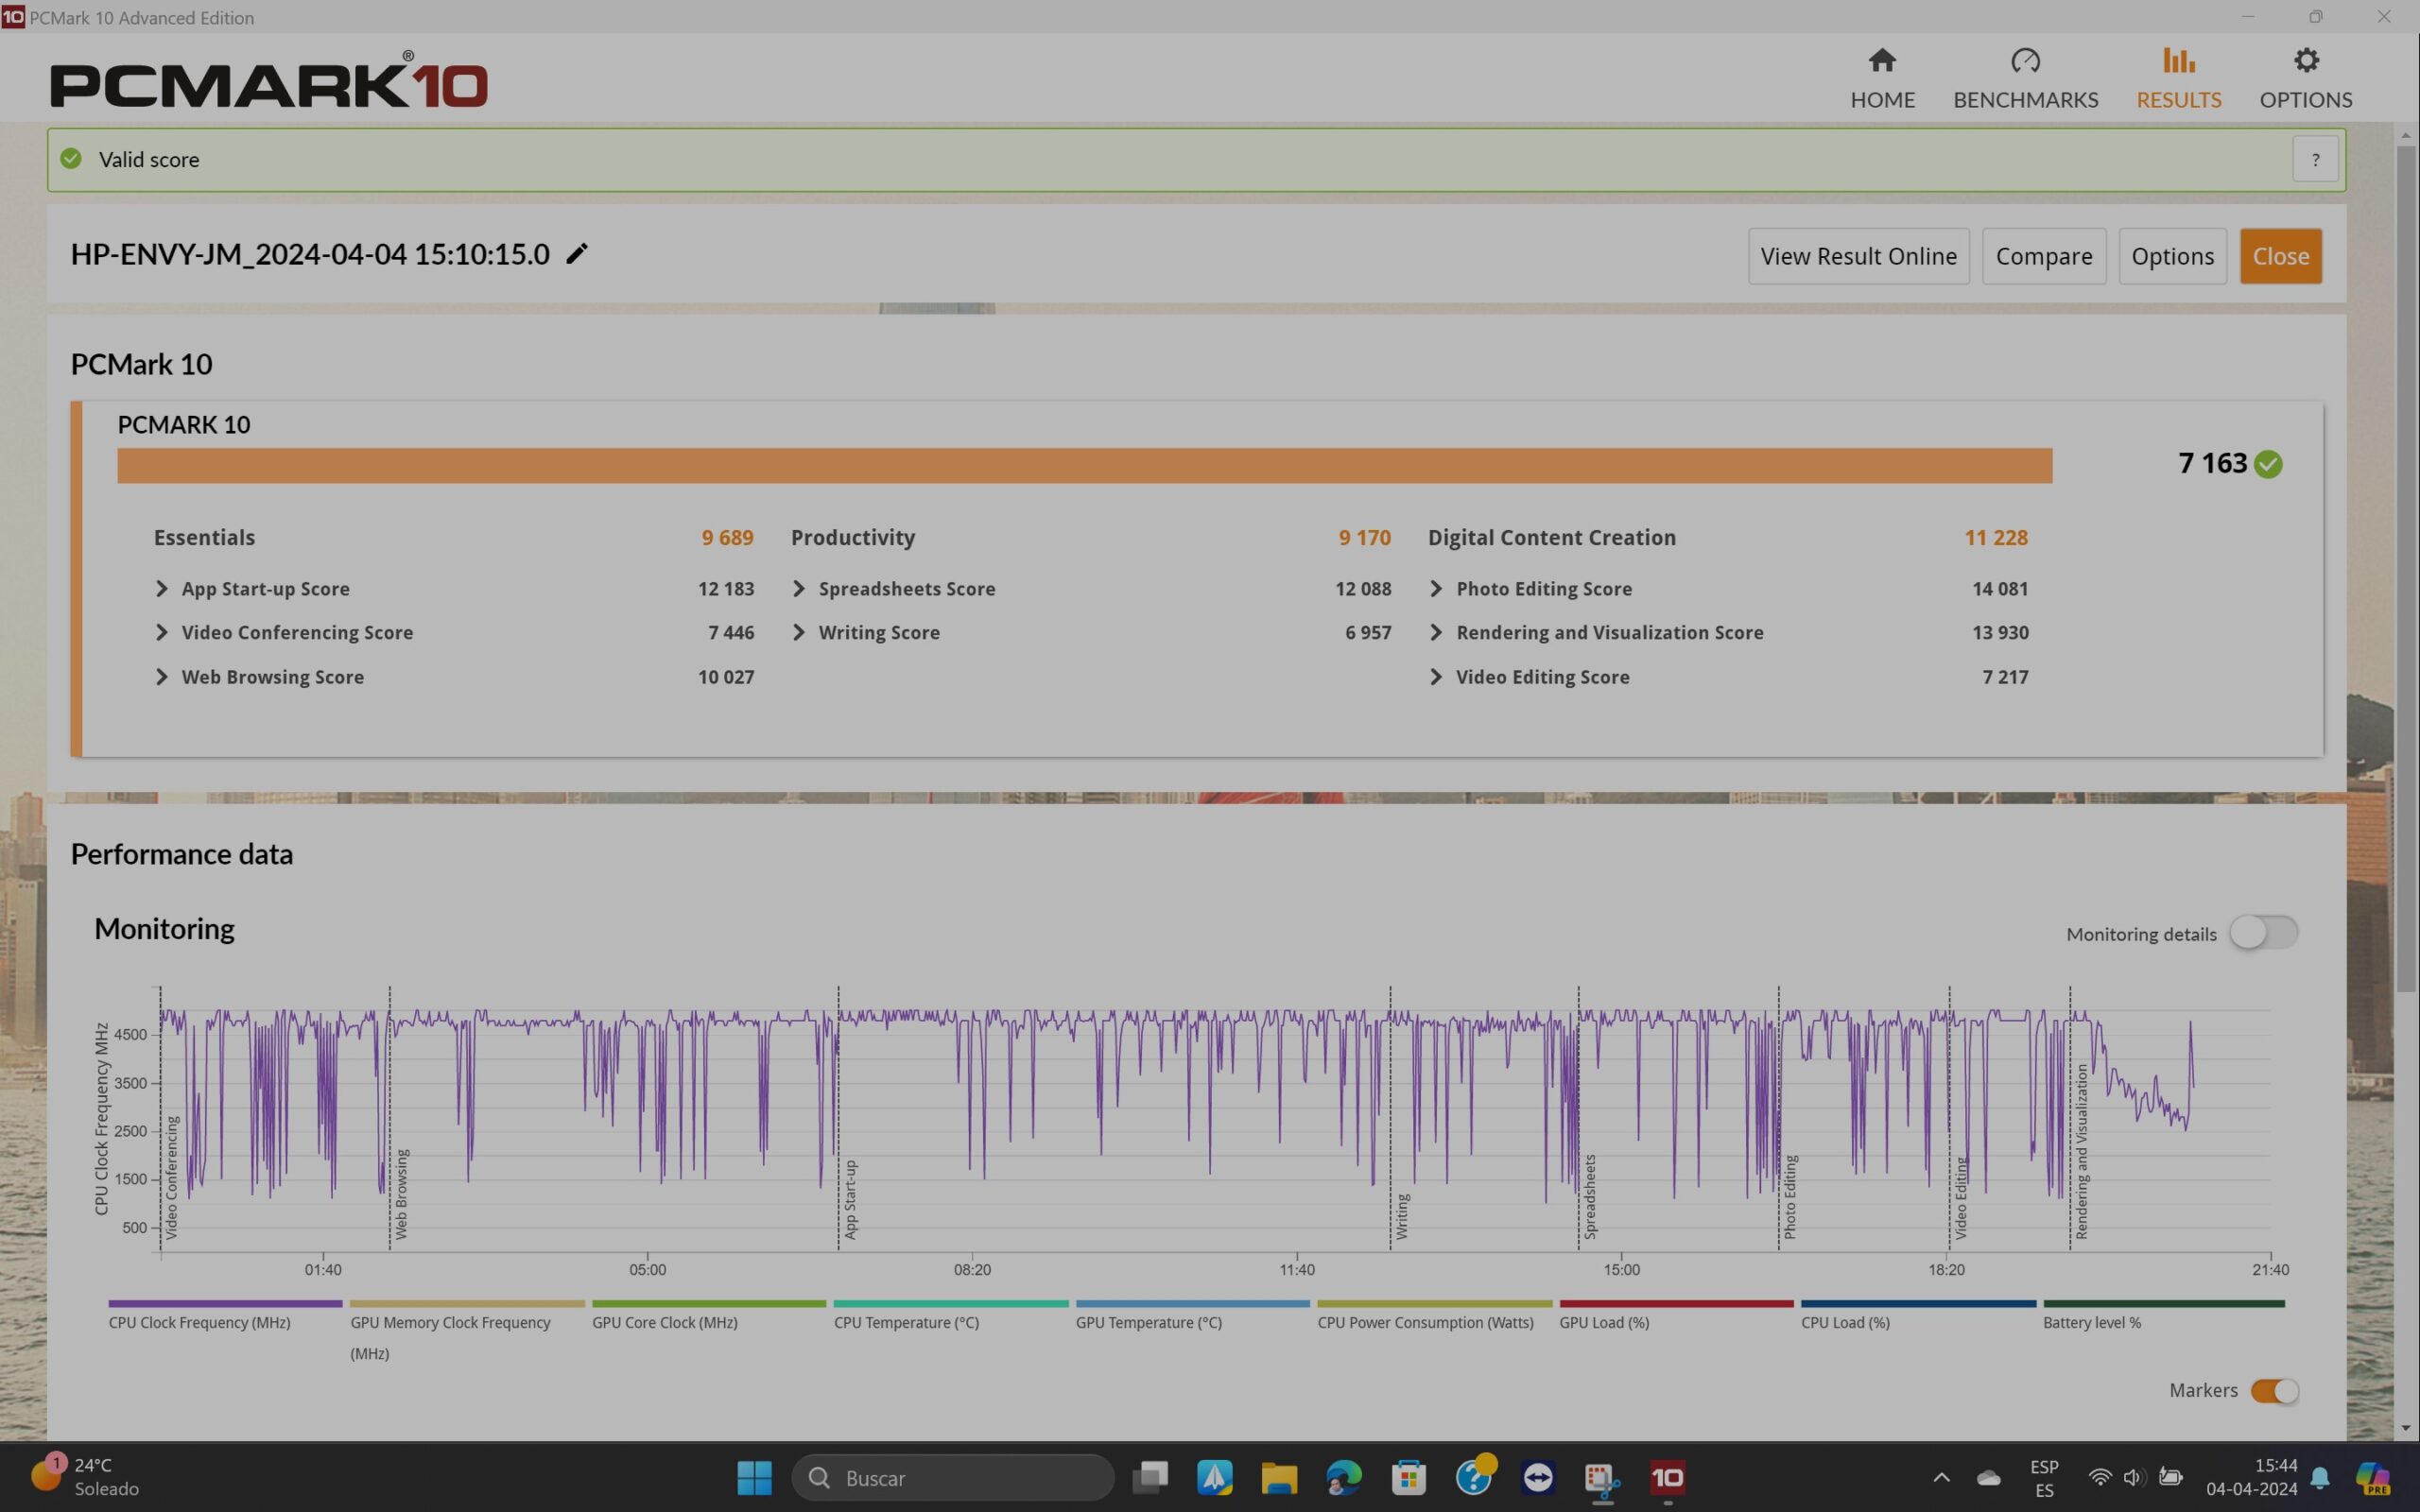The image size is (2420, 1512).
Task: Expand Photo Editing Score details
Action: (1436, 589)
